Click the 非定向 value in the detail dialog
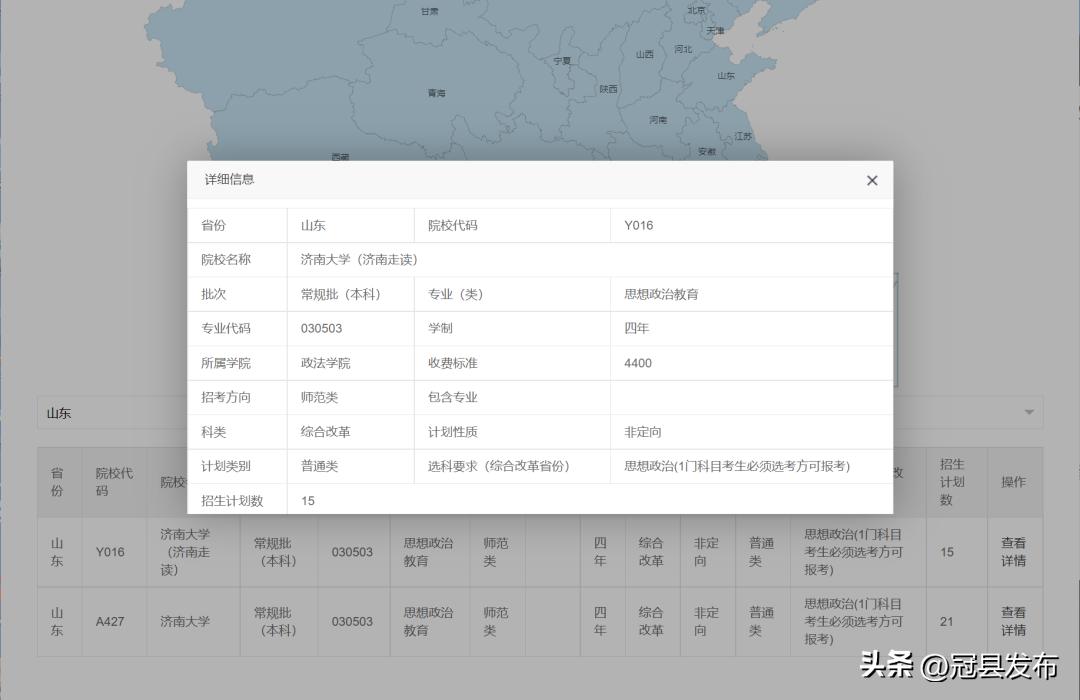This screenshot has height=700, width=1080. tap(643, 432)
